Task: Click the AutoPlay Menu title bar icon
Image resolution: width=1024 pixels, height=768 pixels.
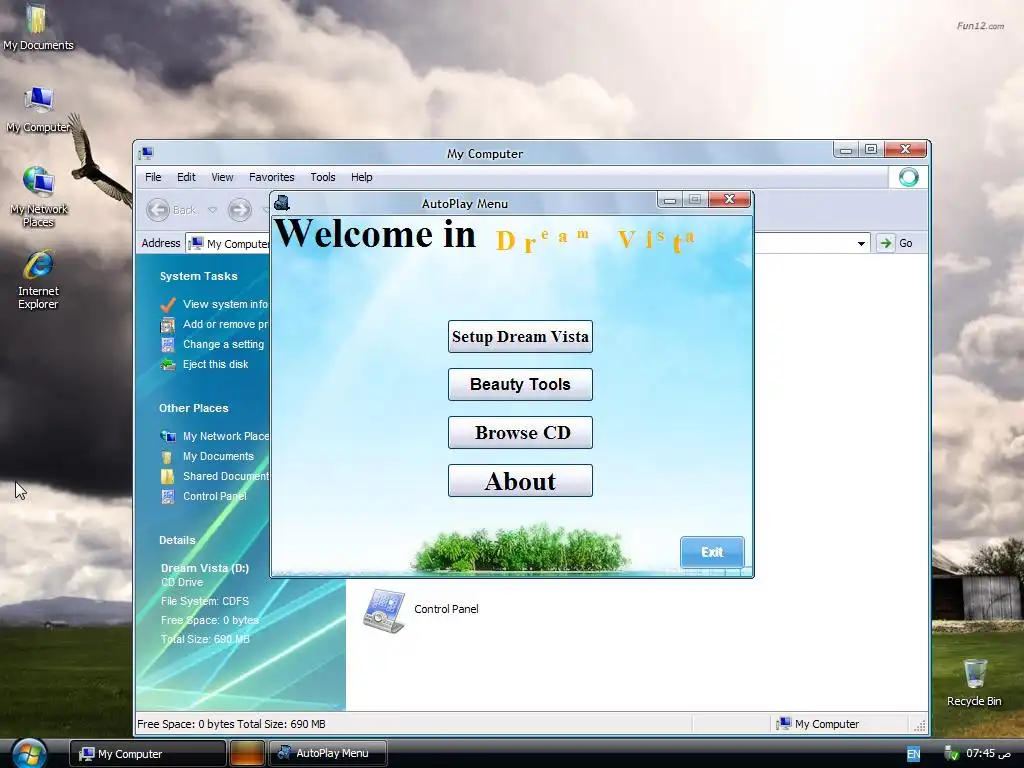Action: click(x=281, y=202)
